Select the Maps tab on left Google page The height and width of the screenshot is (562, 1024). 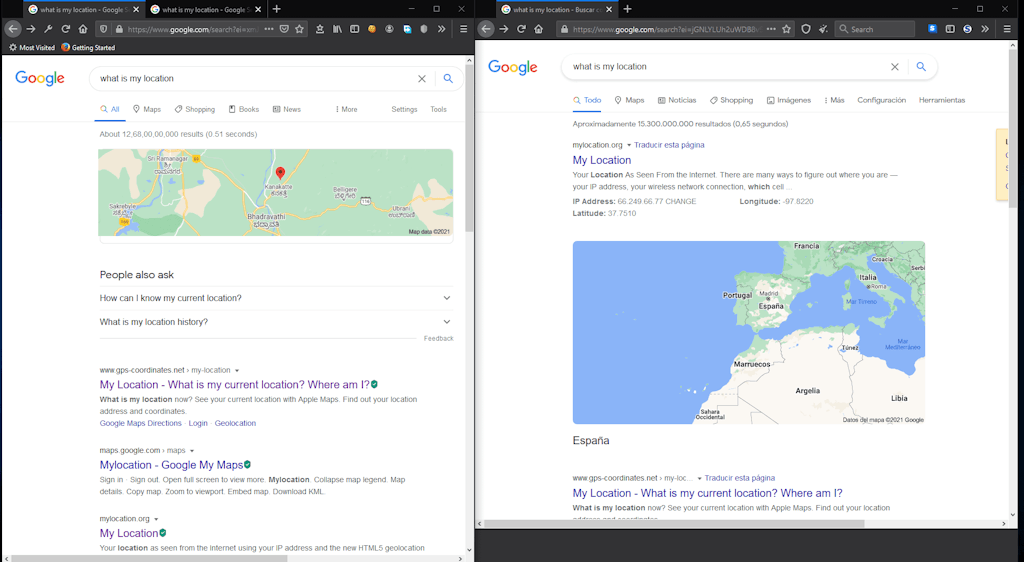click(147, 110)
